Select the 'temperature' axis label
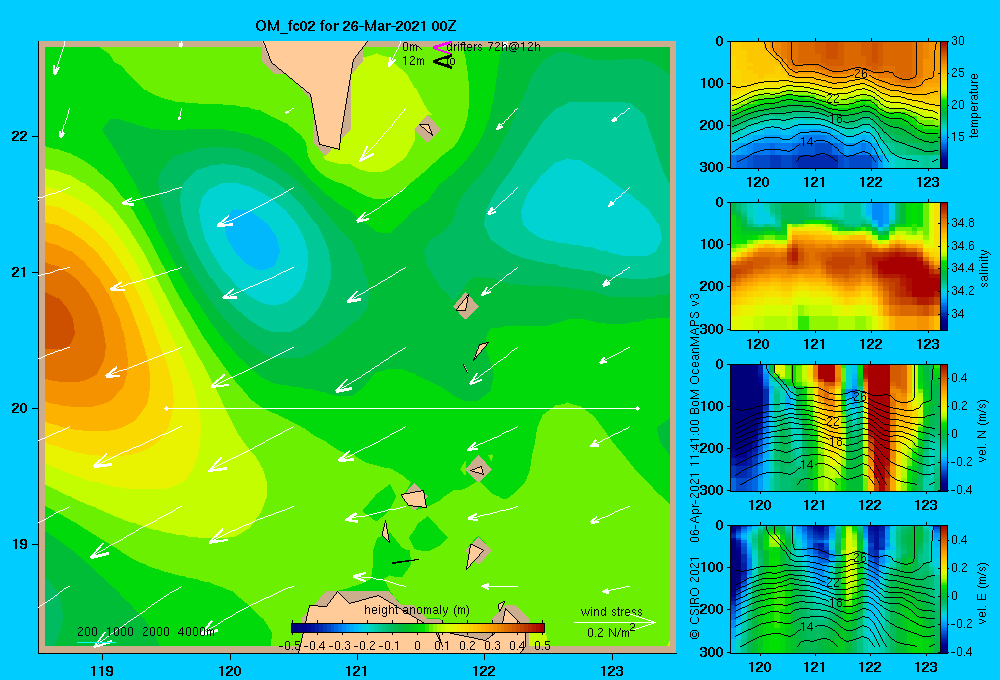Image resolution: width=1000 pixels, height=680 pixels. (x=974, y=105)
